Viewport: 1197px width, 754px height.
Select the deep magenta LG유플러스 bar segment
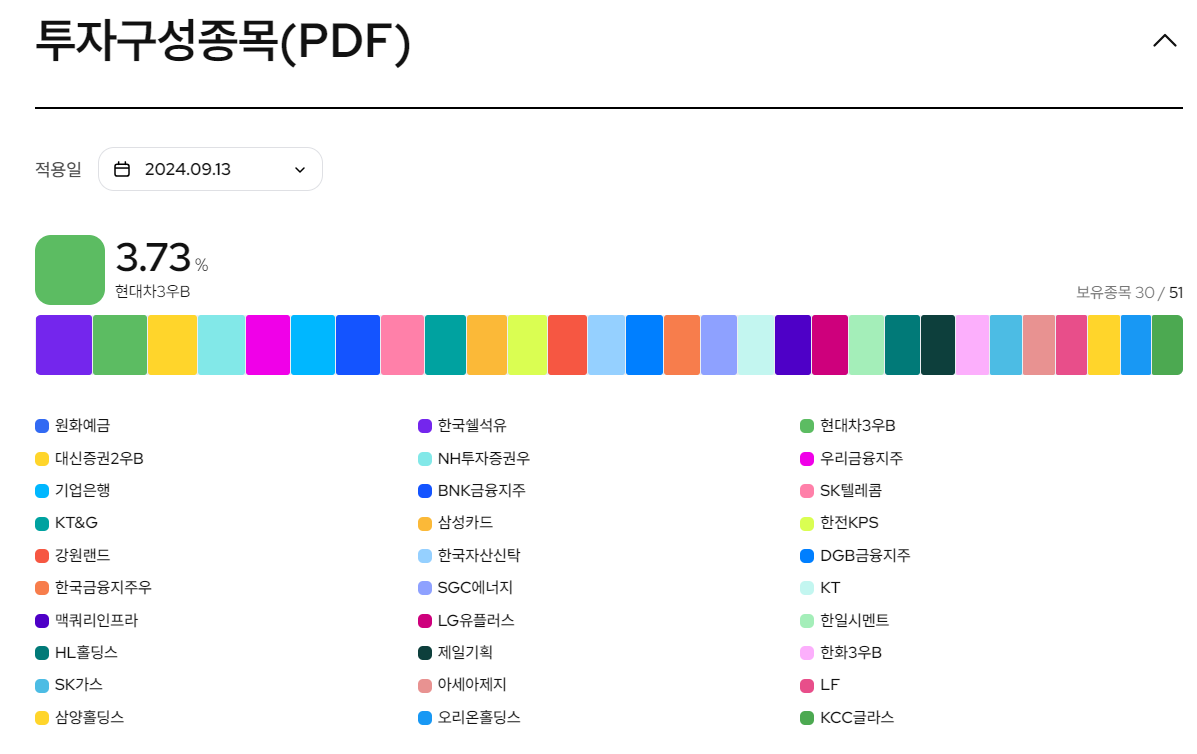(830, 345)
